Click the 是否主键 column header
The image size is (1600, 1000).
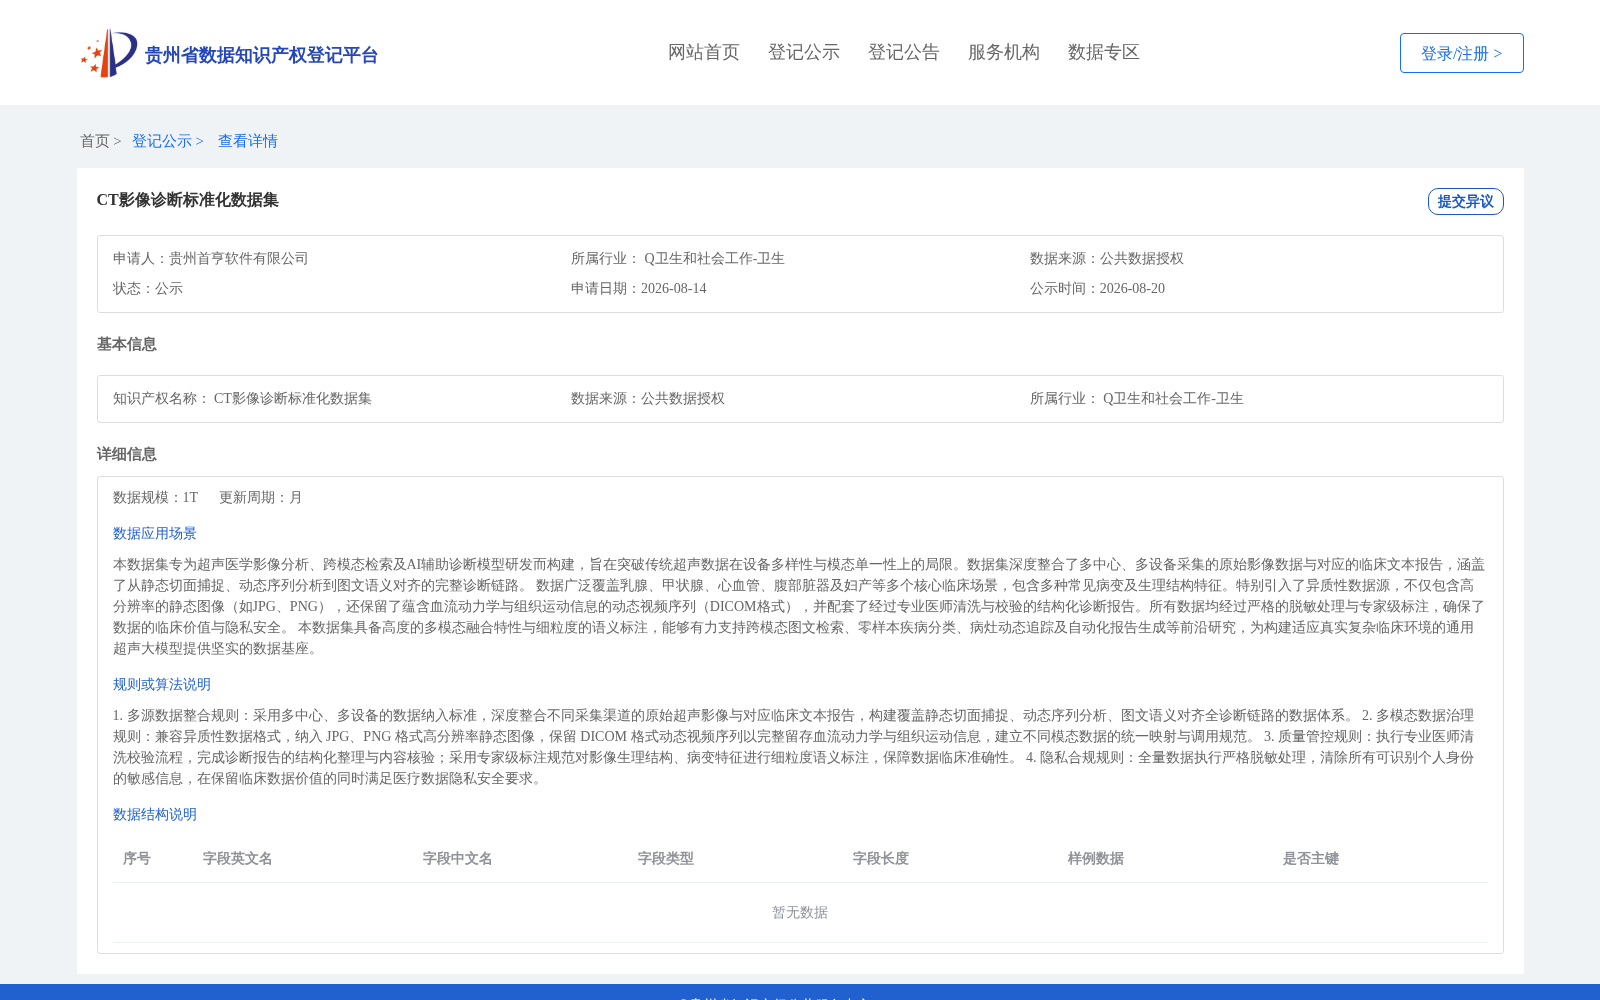point(1311,859)
